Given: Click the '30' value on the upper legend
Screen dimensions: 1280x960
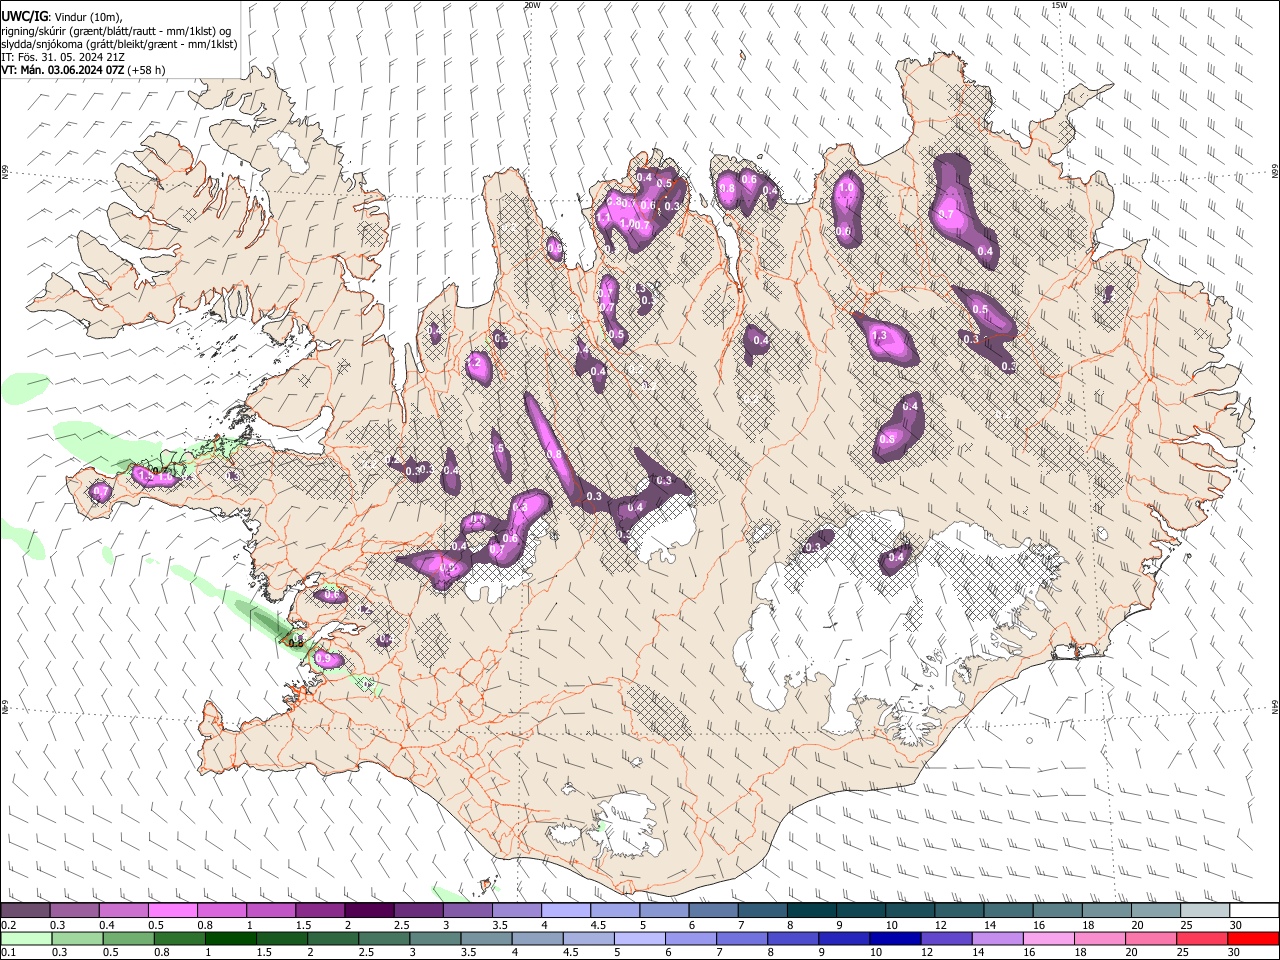Looking at the screenshot, I should pos(1236,925).
